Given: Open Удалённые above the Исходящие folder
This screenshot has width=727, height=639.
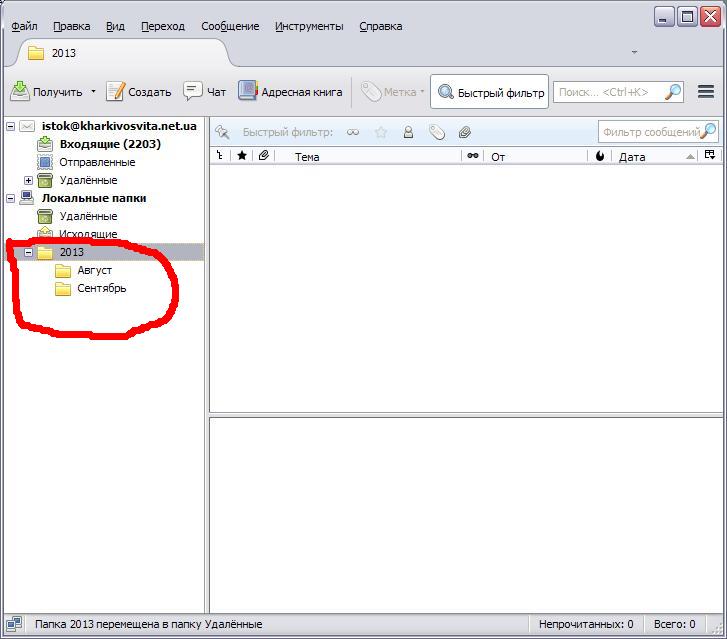Looking at the screenshot, I should click(88, 216).
